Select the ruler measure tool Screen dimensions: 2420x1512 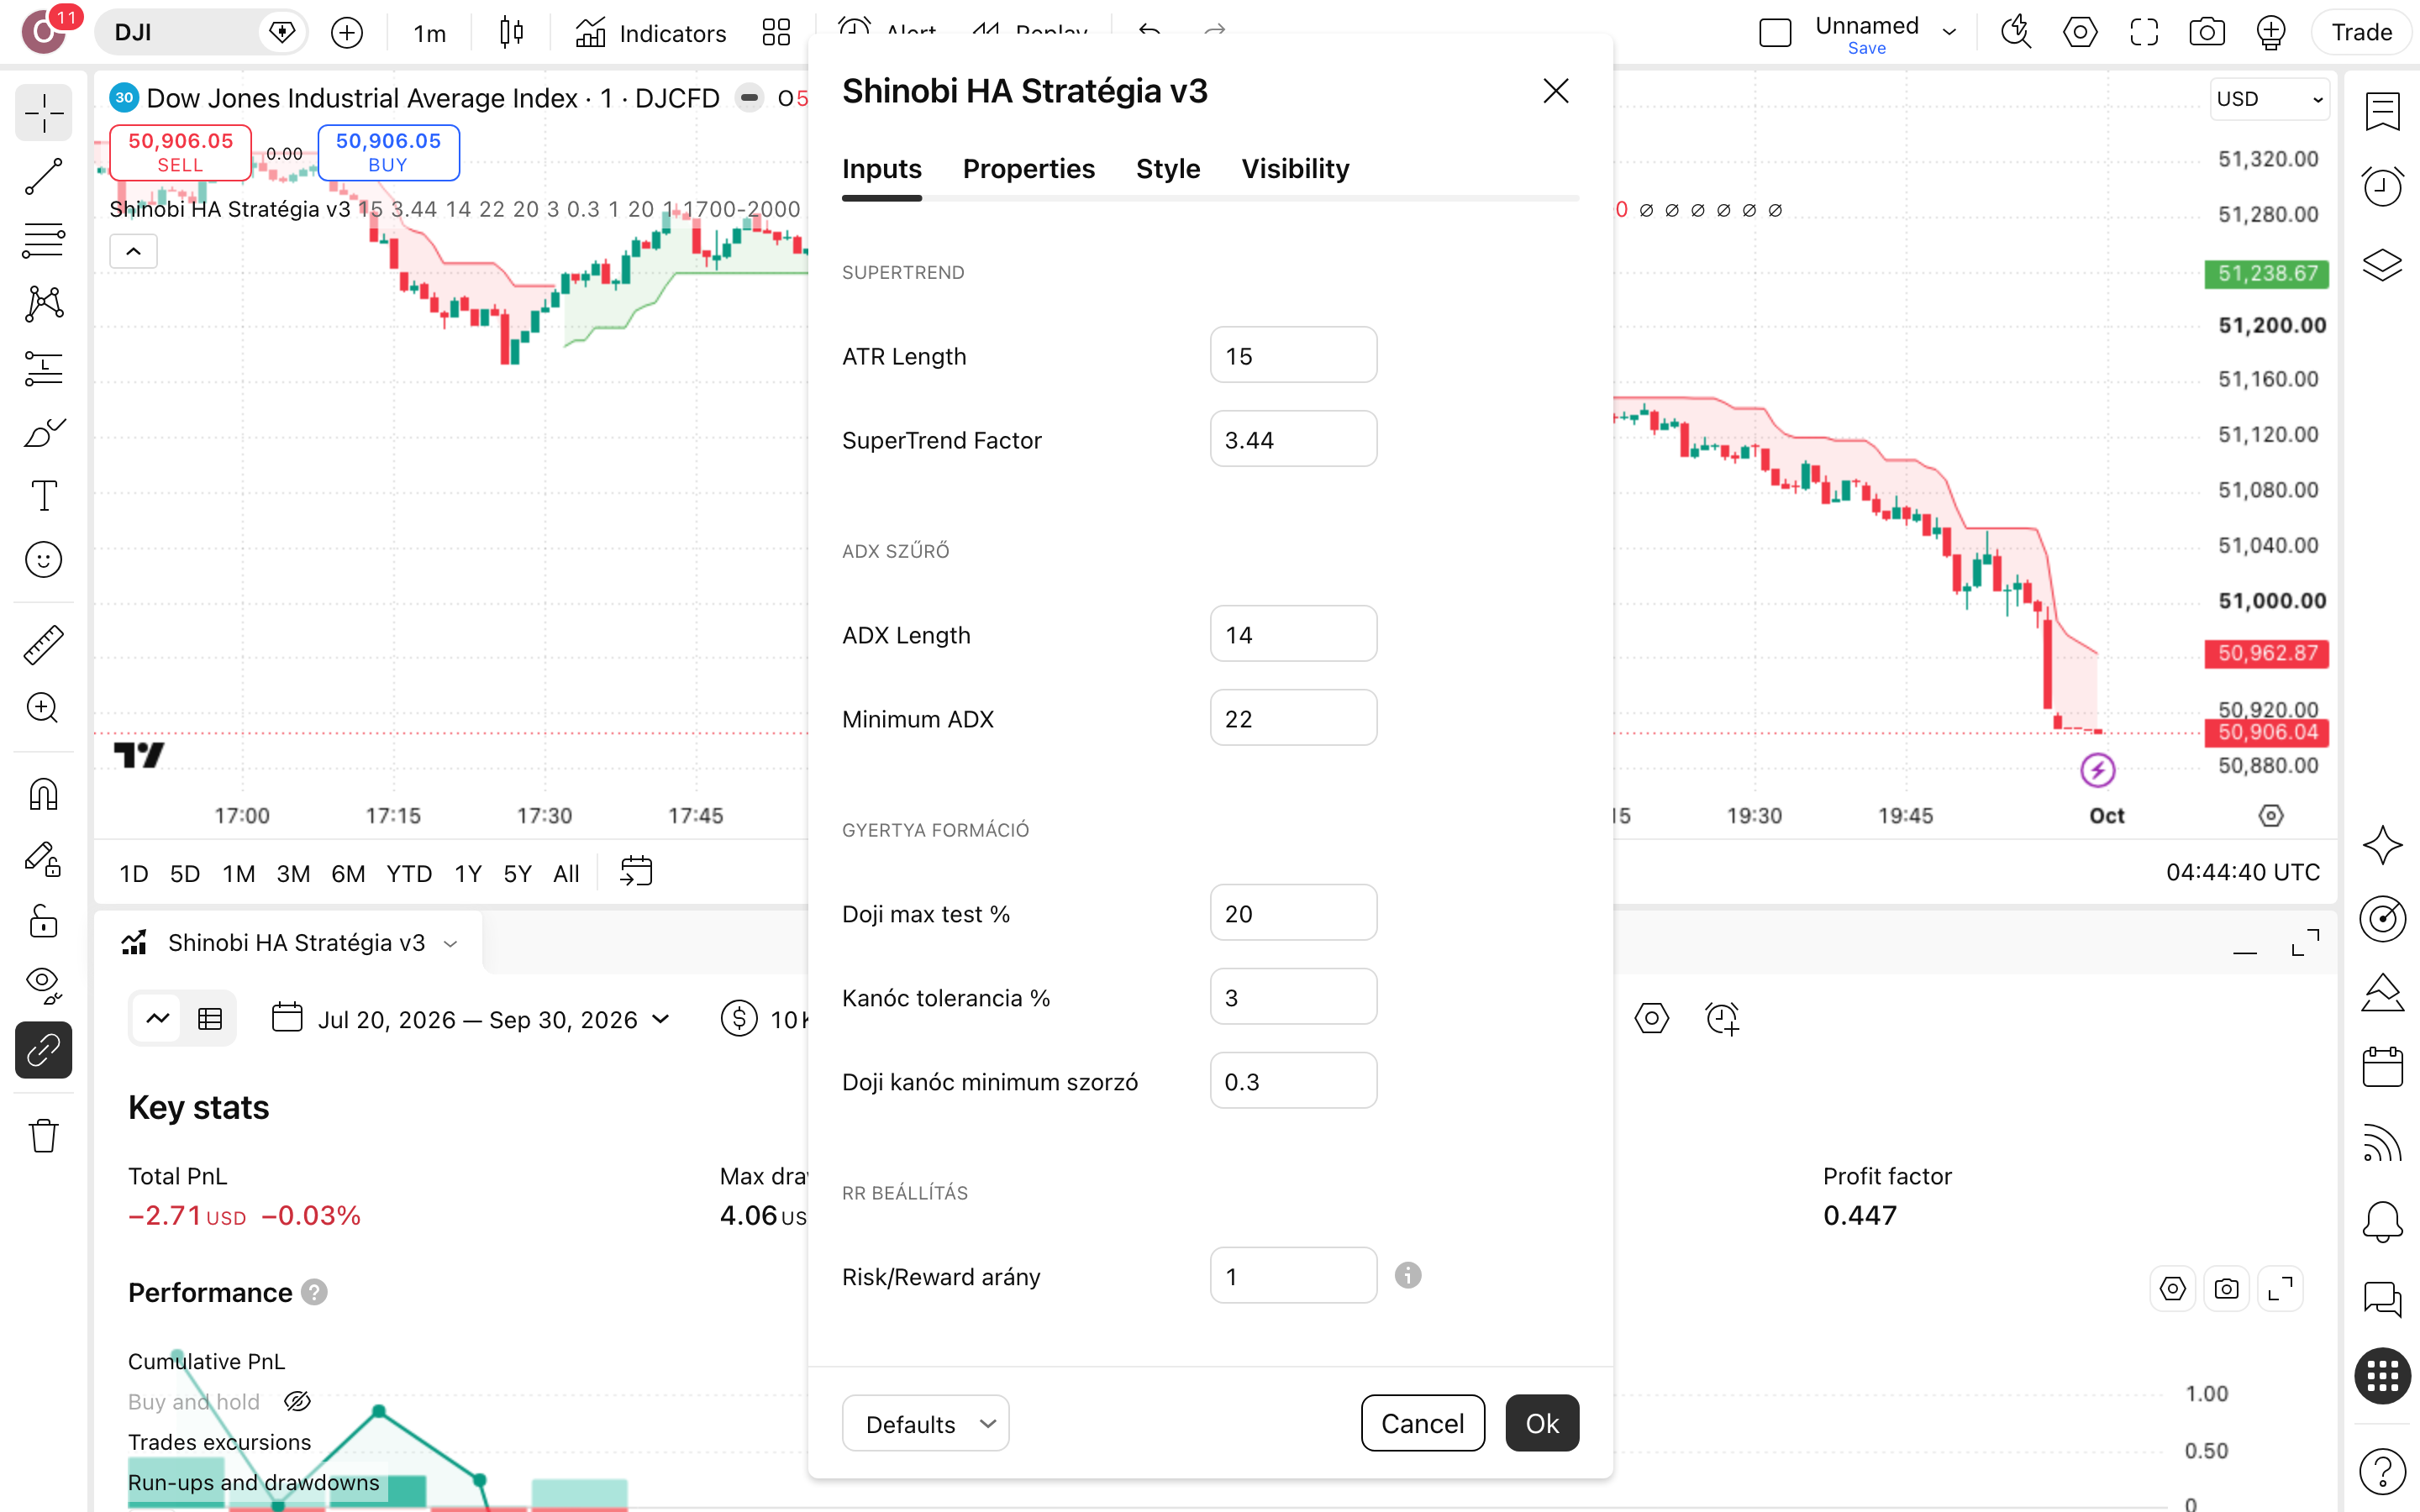pyautogui.click(x=44, y=645)
